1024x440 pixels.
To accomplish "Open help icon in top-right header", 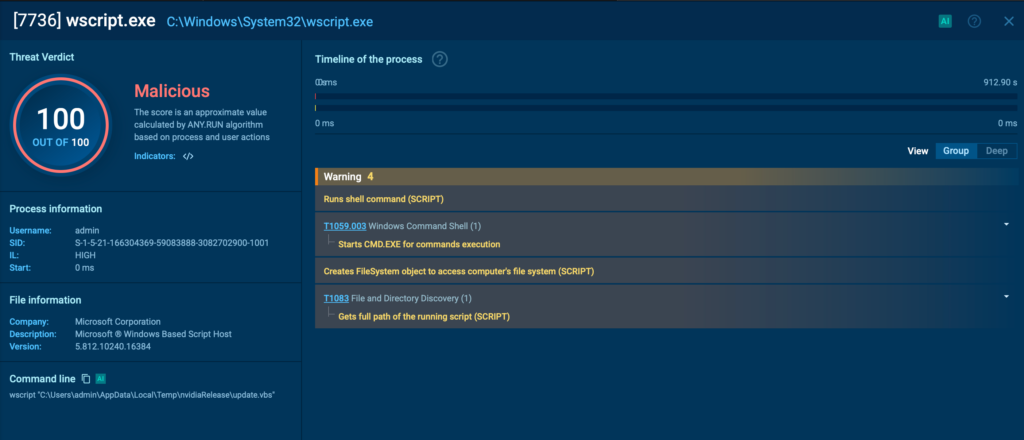I will [974, 21].
